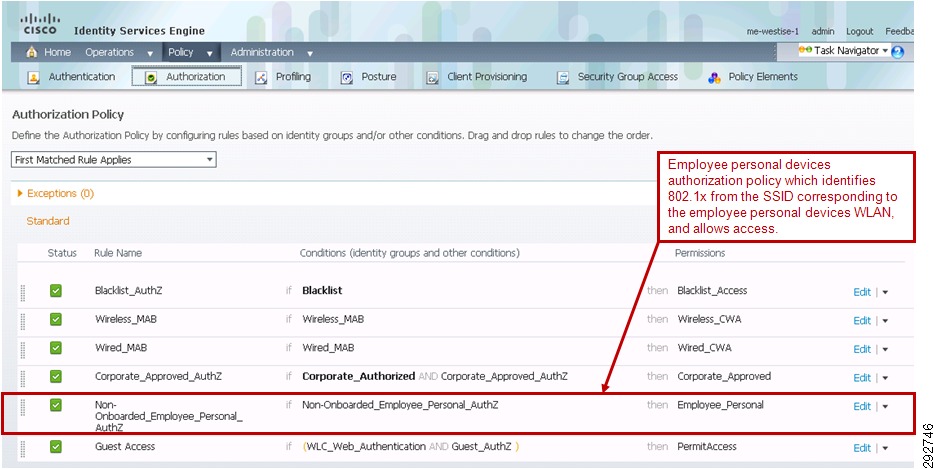Toggle status checkbox of Wireless_MAB rule
The image size is (933, 469).
click(55, 319)
